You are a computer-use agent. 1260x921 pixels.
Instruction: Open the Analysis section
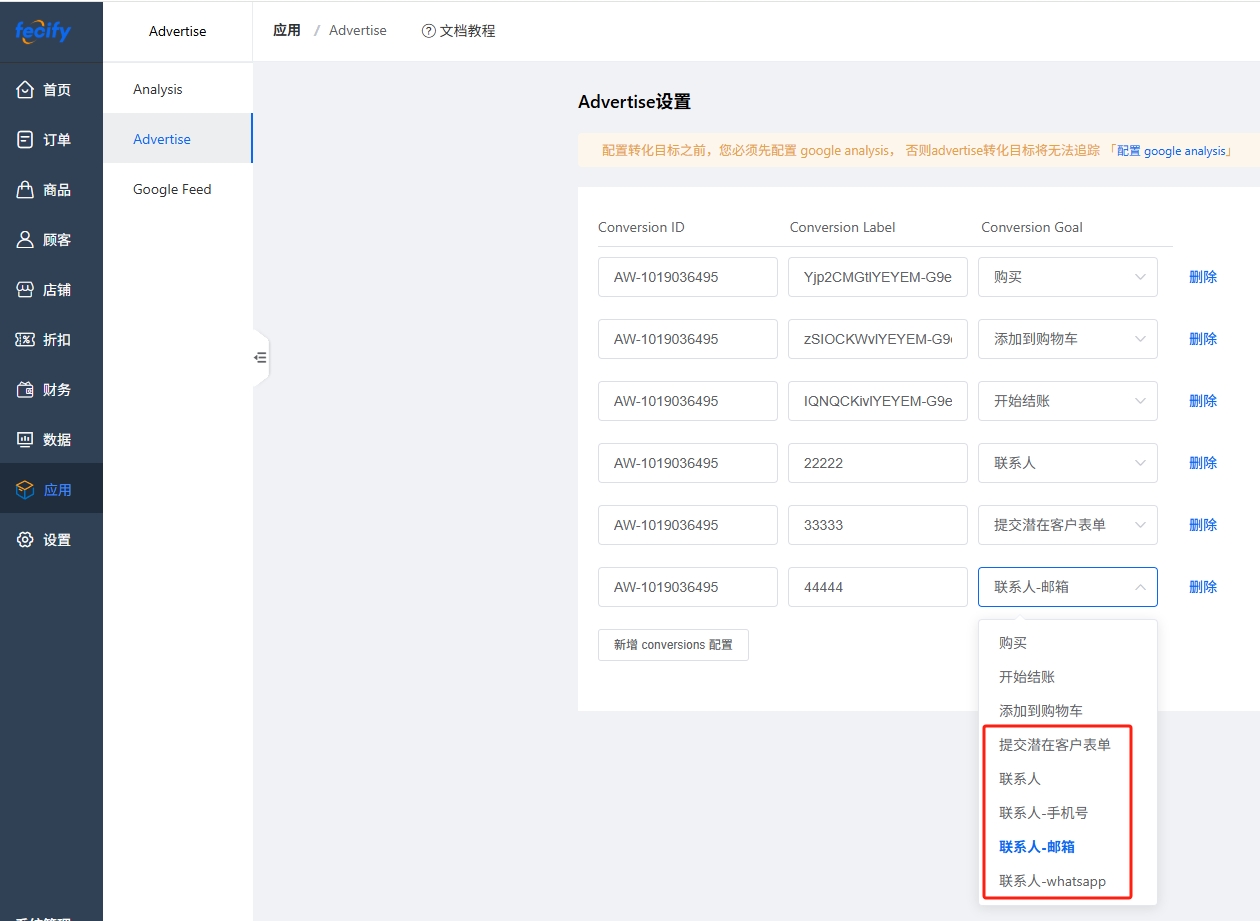tap(158, 89)
